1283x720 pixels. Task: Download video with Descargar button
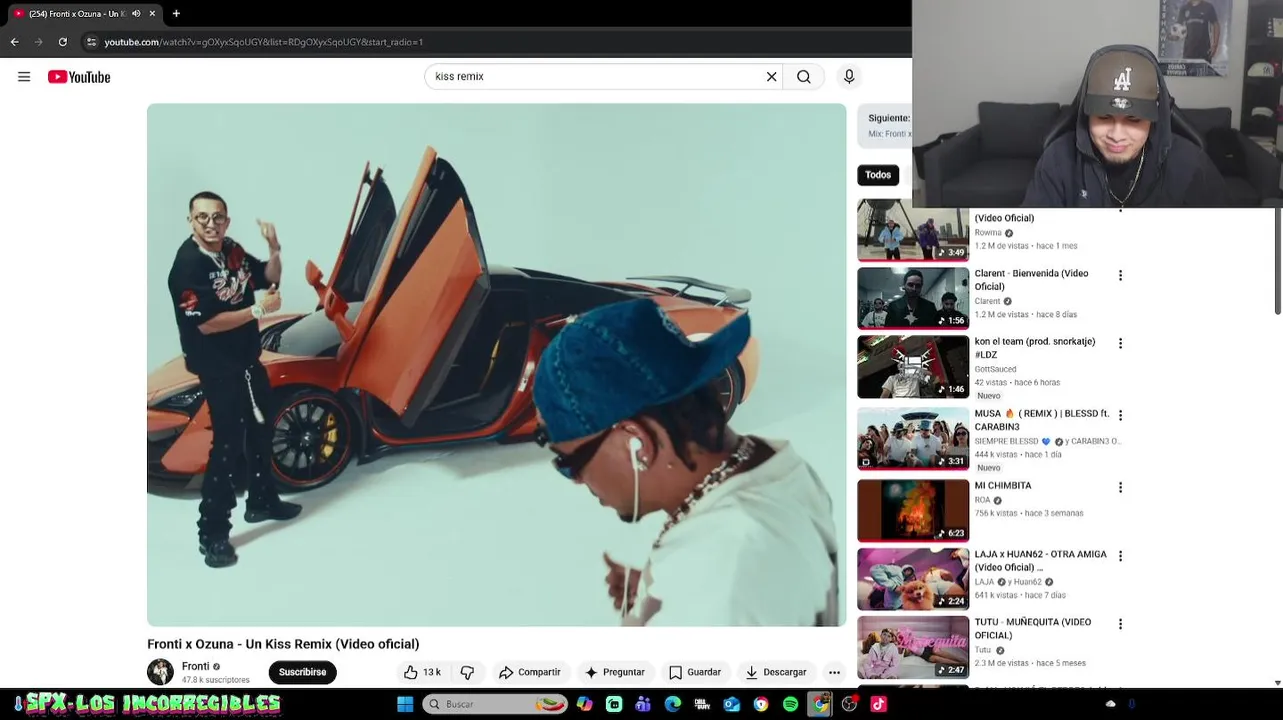(x=776, y=672)
